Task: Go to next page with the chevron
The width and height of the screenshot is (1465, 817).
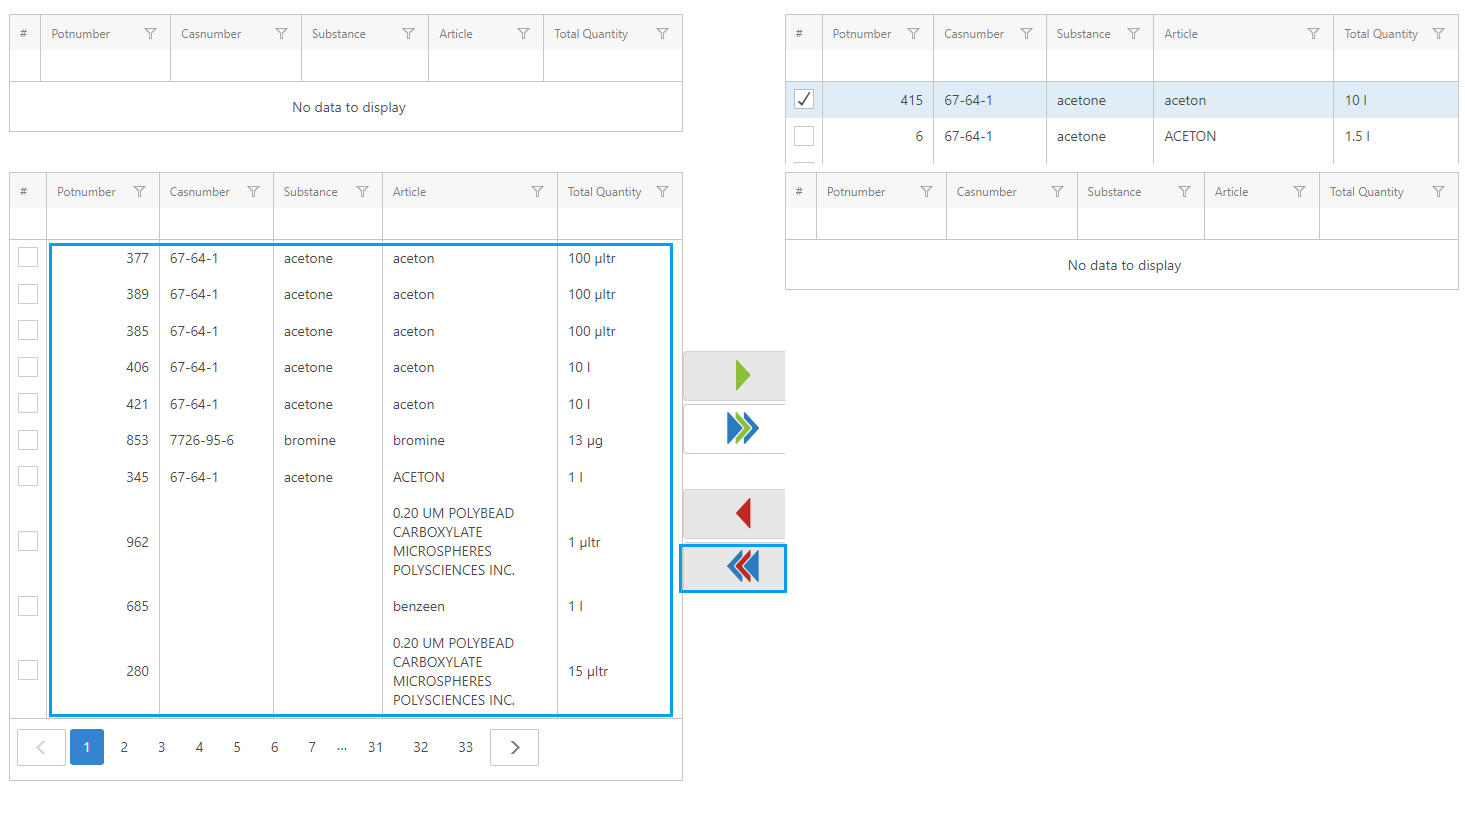Action: coord(514,747)
